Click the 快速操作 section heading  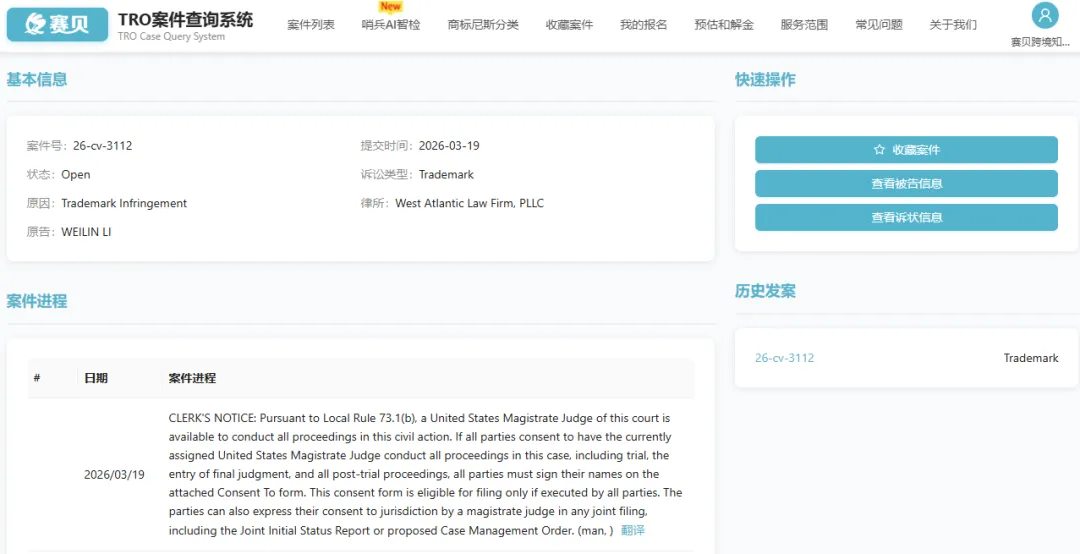tap(765, 79)
